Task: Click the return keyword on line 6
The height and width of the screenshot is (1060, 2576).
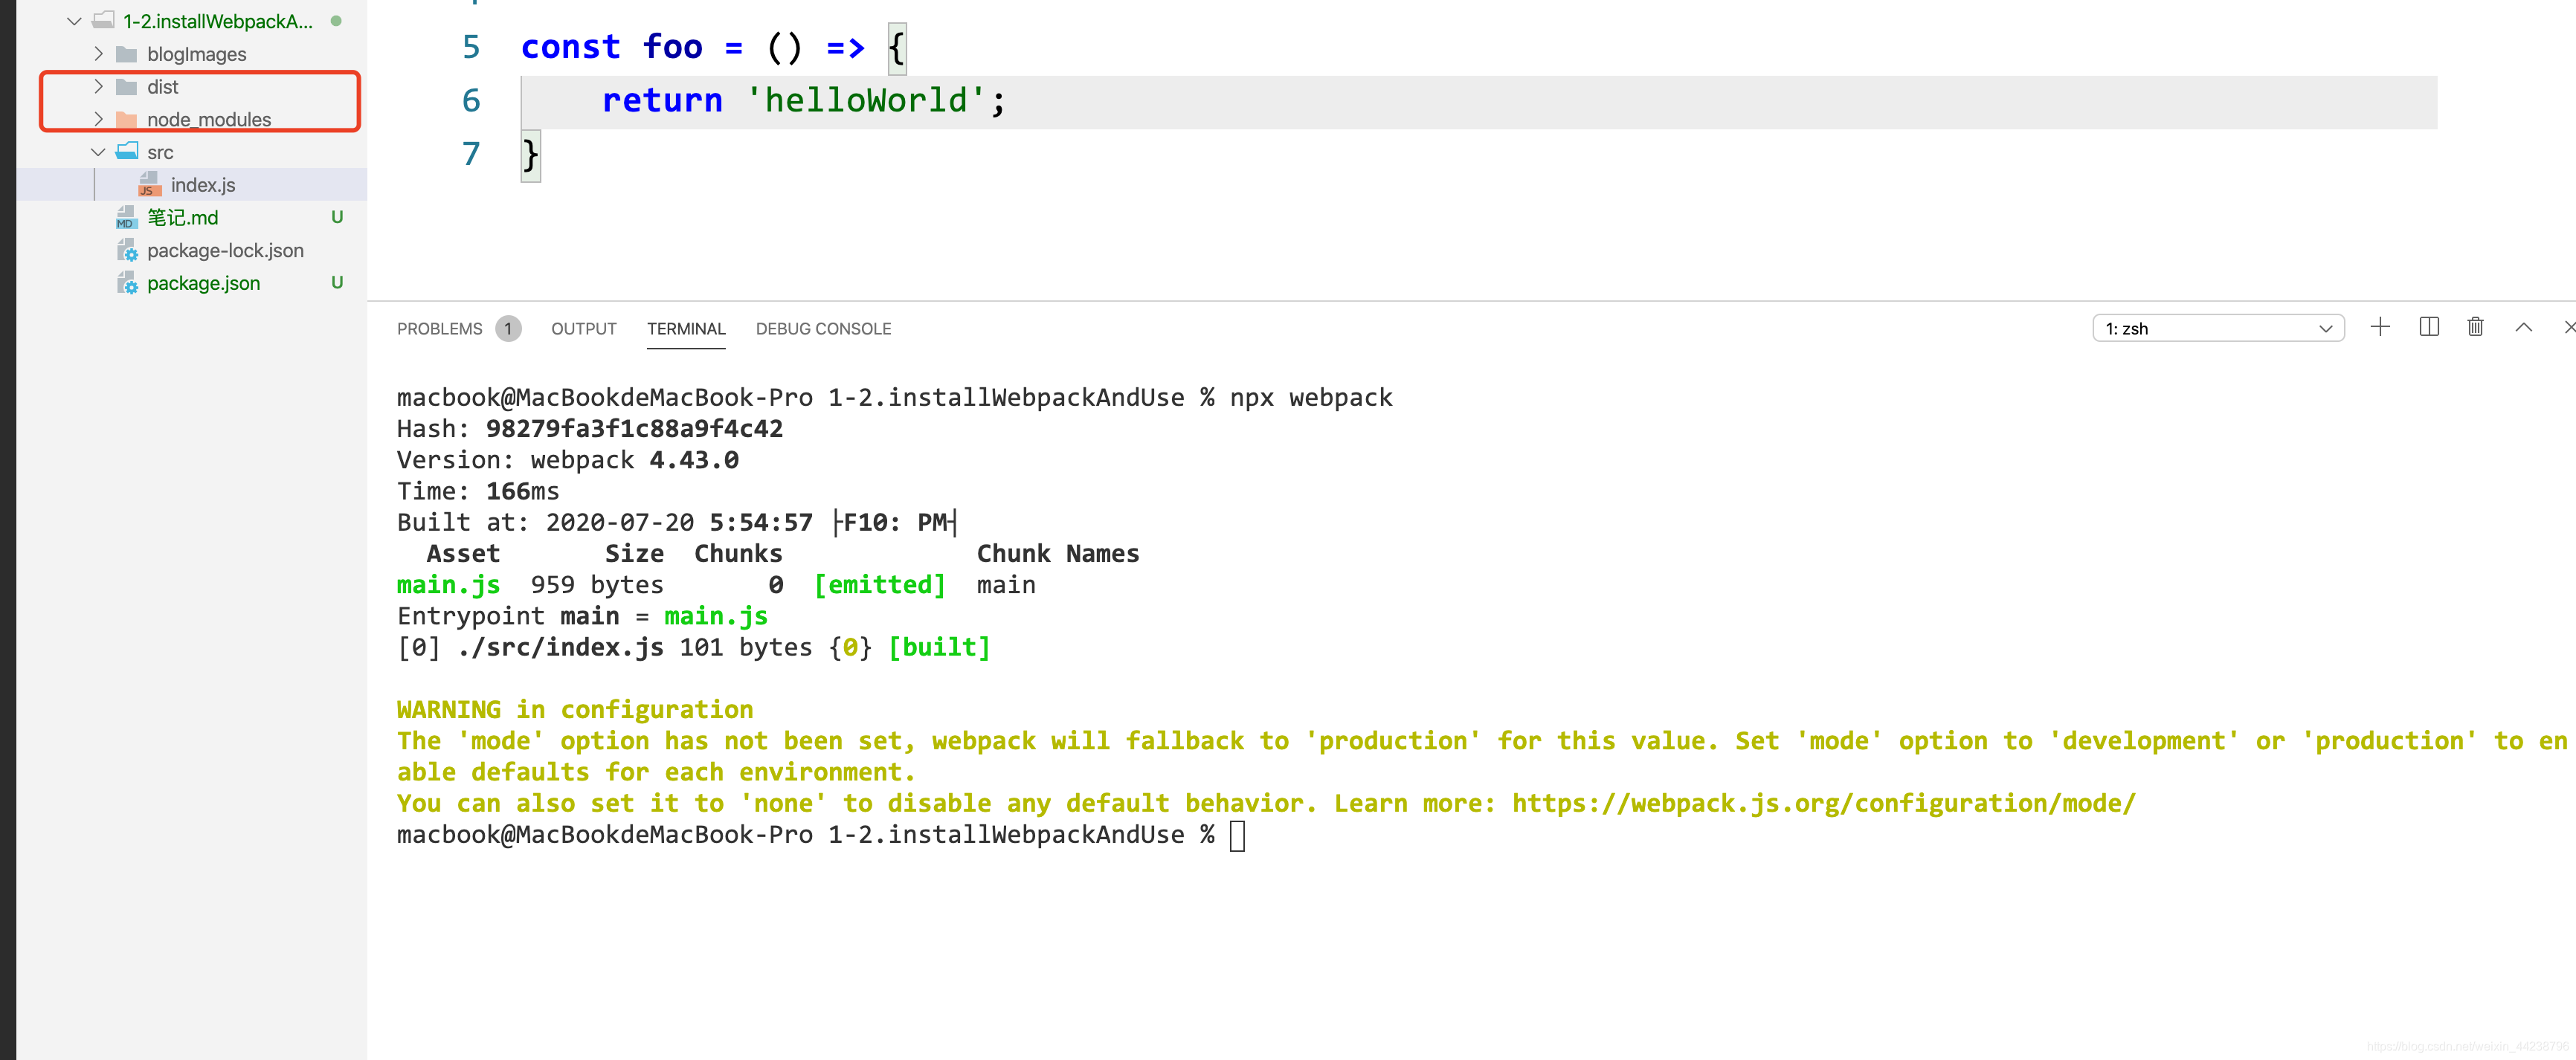Action: 662,100
